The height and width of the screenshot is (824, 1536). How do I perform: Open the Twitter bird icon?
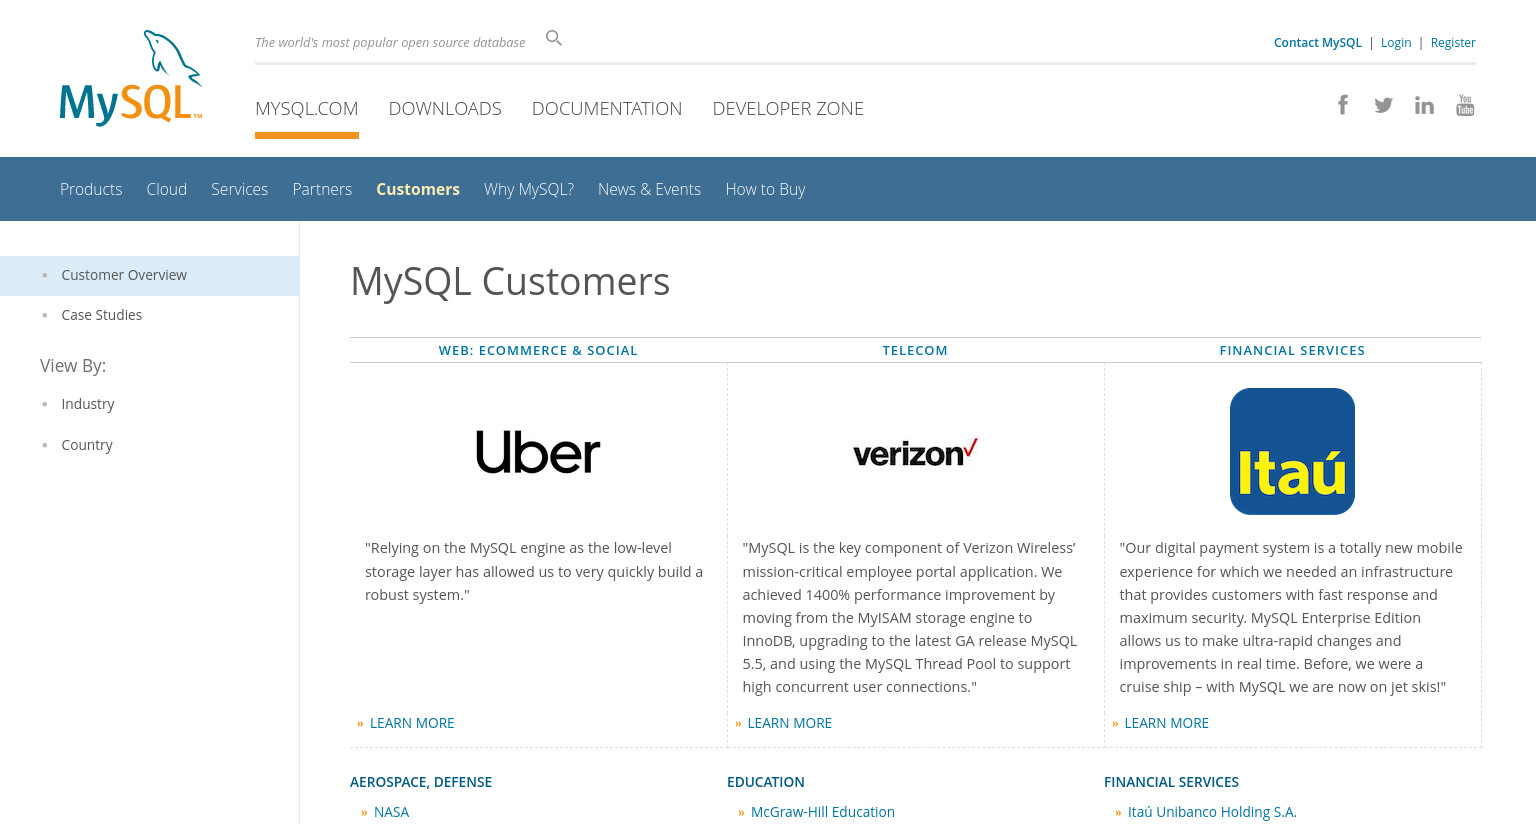pos(1384,105)
